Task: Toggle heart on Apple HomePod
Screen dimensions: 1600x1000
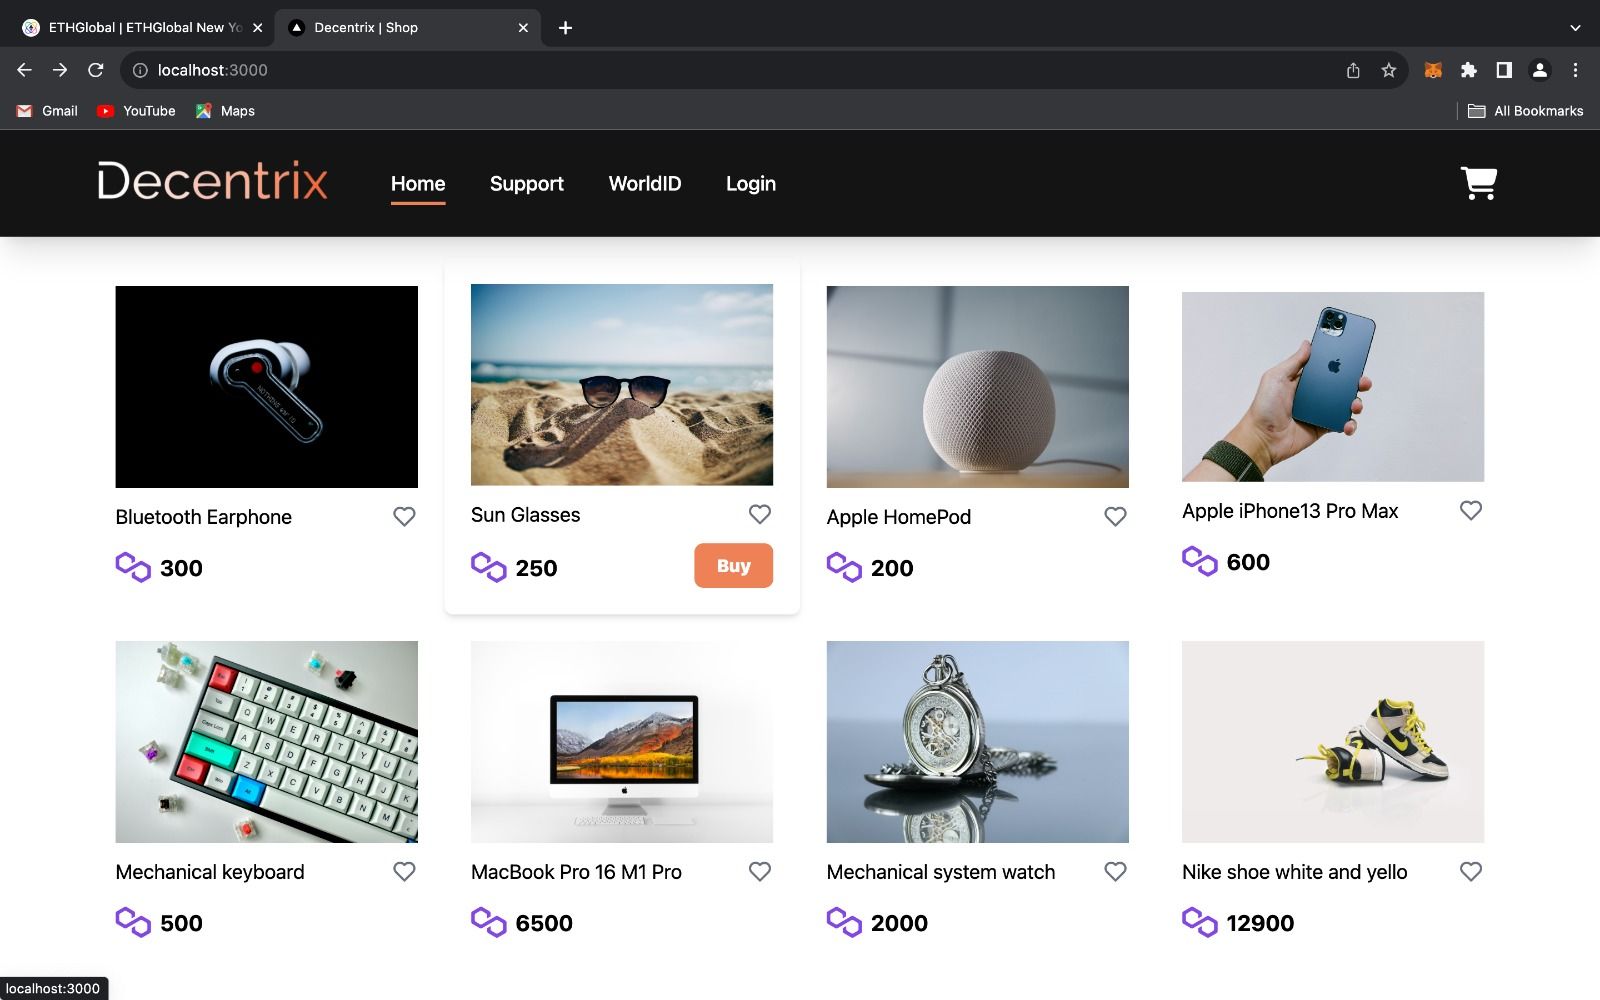Action: click(x=1115, y=516)
